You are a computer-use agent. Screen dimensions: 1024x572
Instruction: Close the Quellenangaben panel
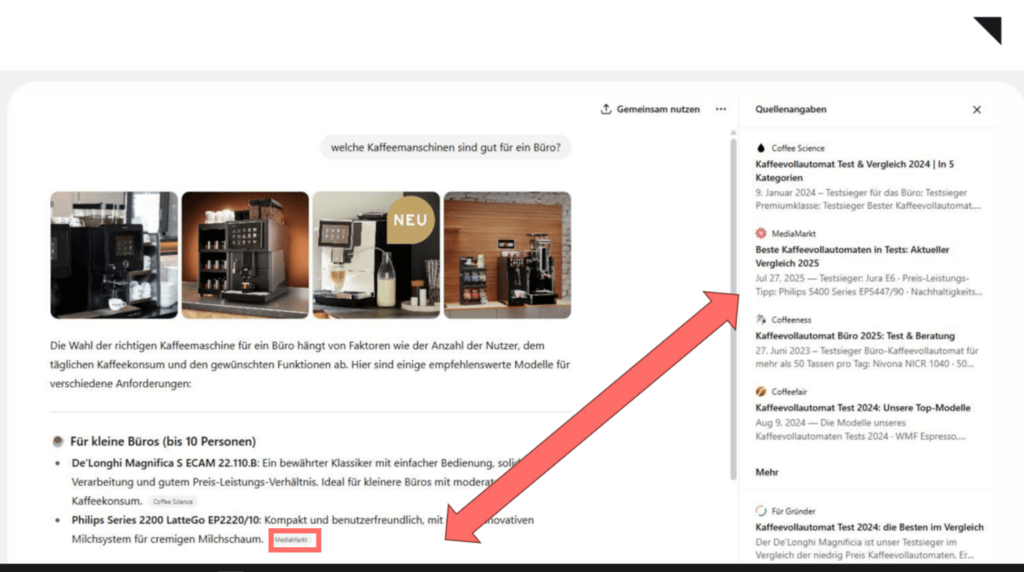point(976,110)
